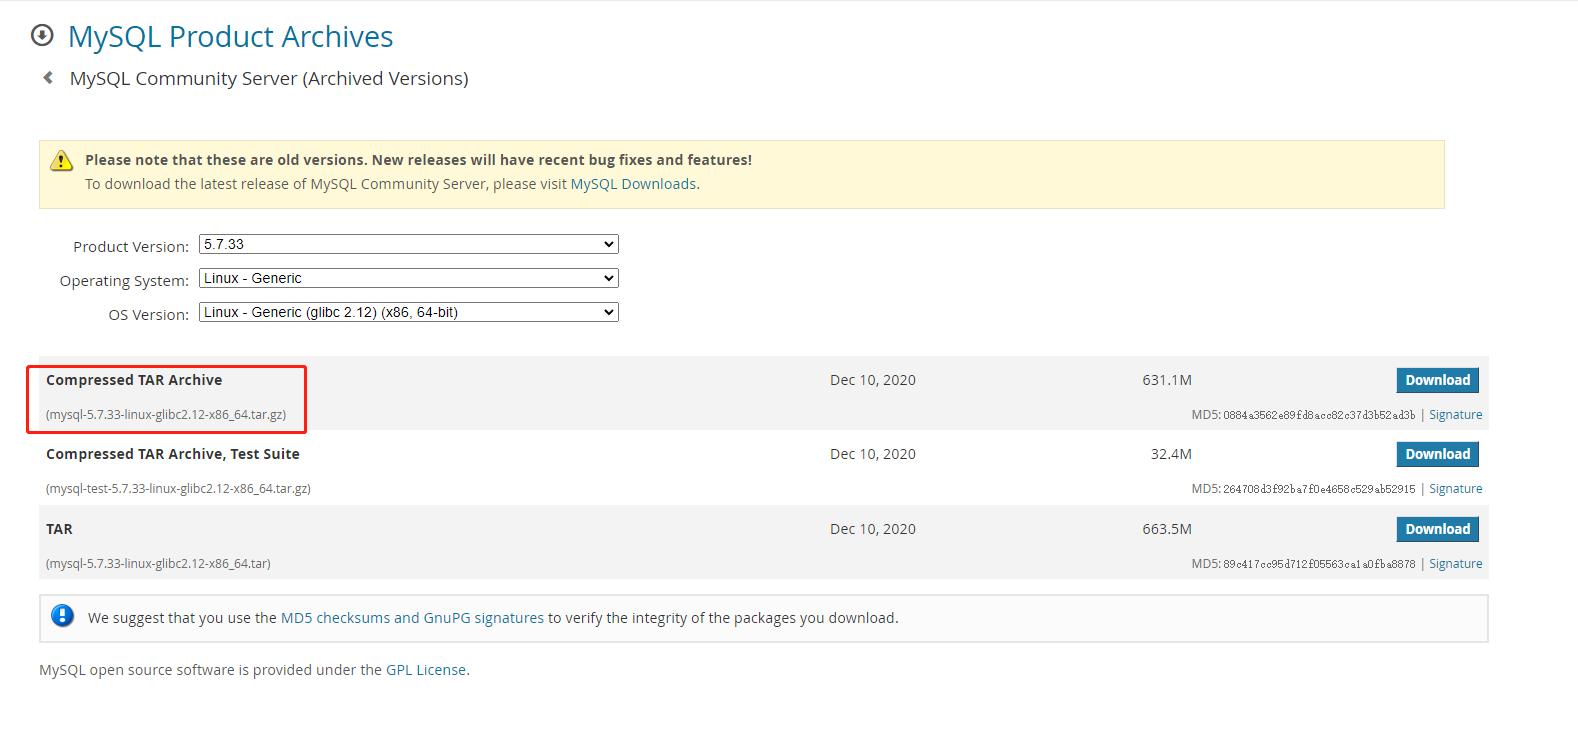
Task: Click the download circle icon beside page title
Action: [x=42, y=36]
